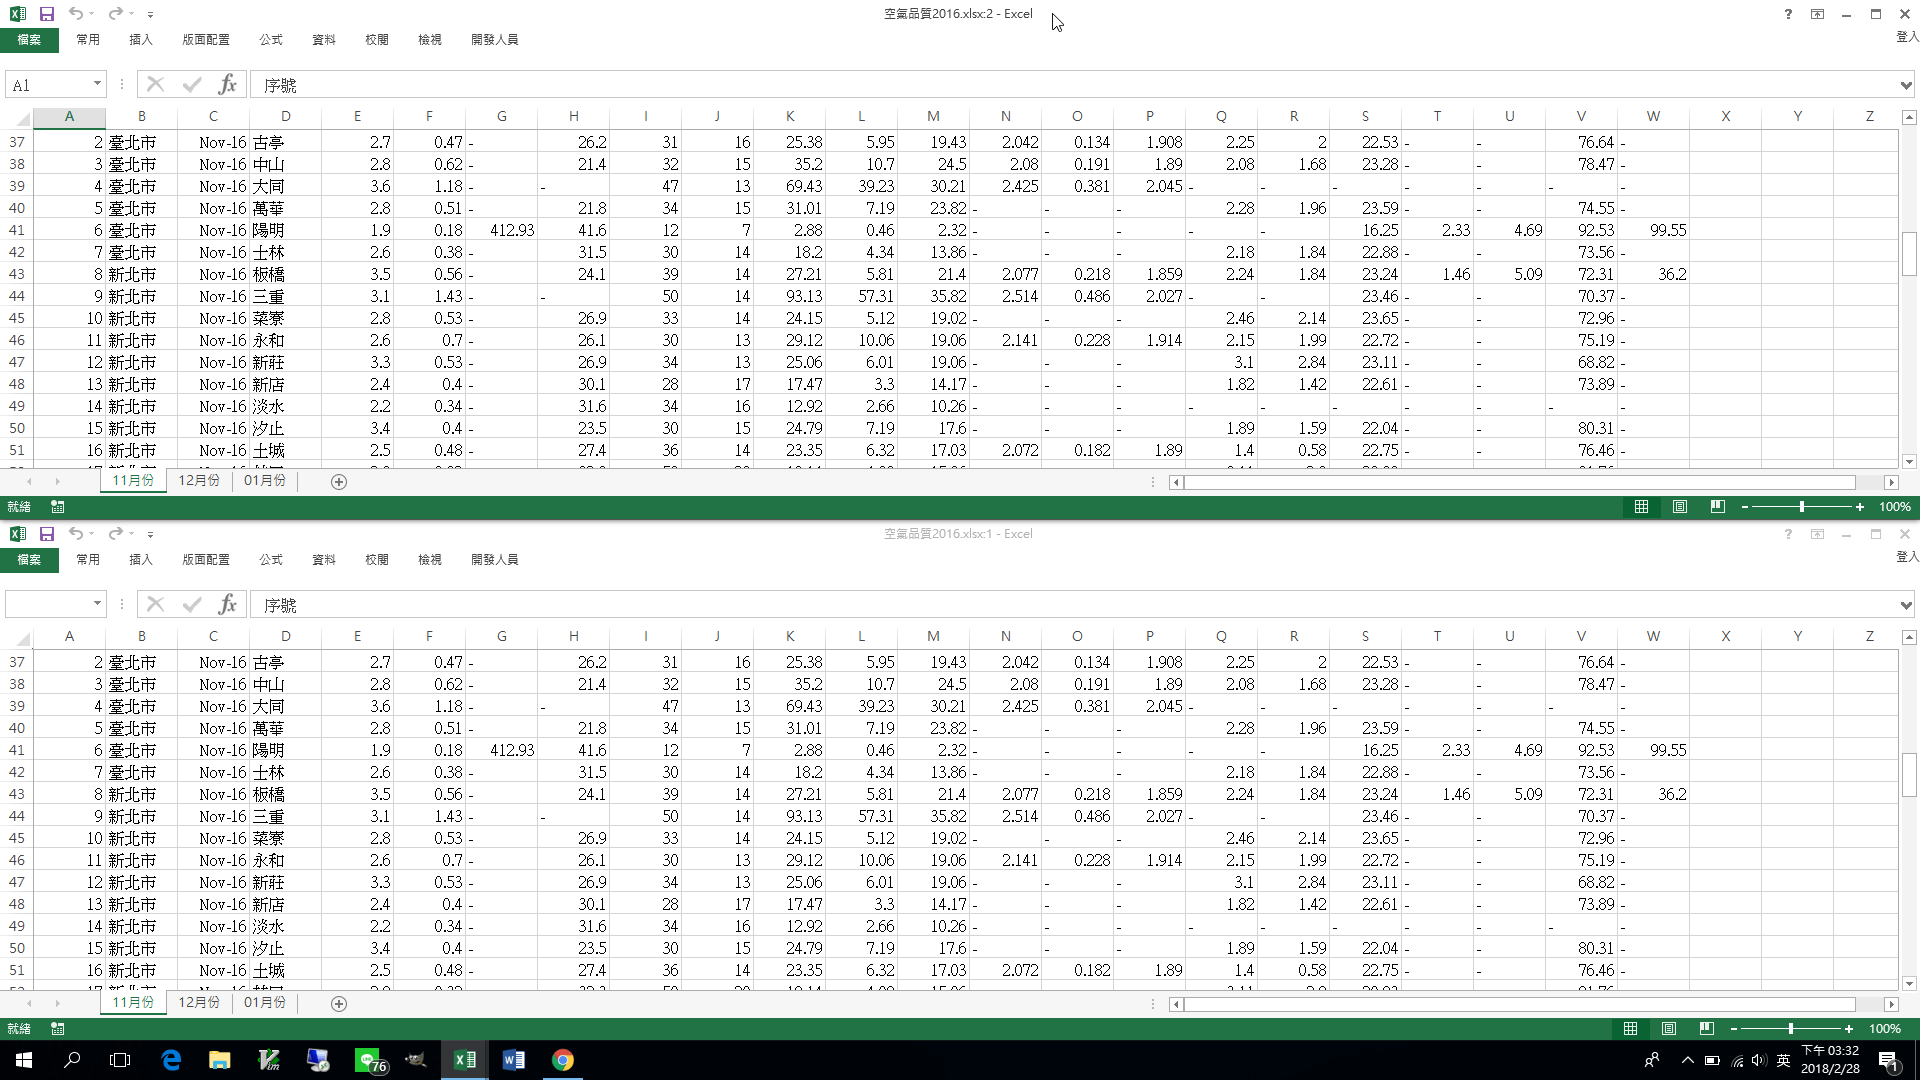Click the Save icon in Quick Access Toolbar
The height and width of the screenshot is (1080, 1920).
coord(46,14)
